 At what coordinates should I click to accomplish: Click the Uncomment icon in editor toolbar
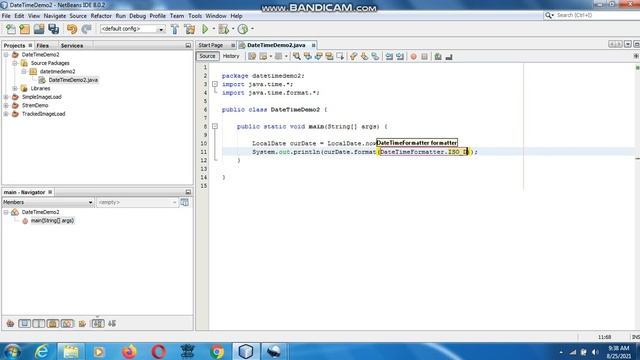(449, 57)
